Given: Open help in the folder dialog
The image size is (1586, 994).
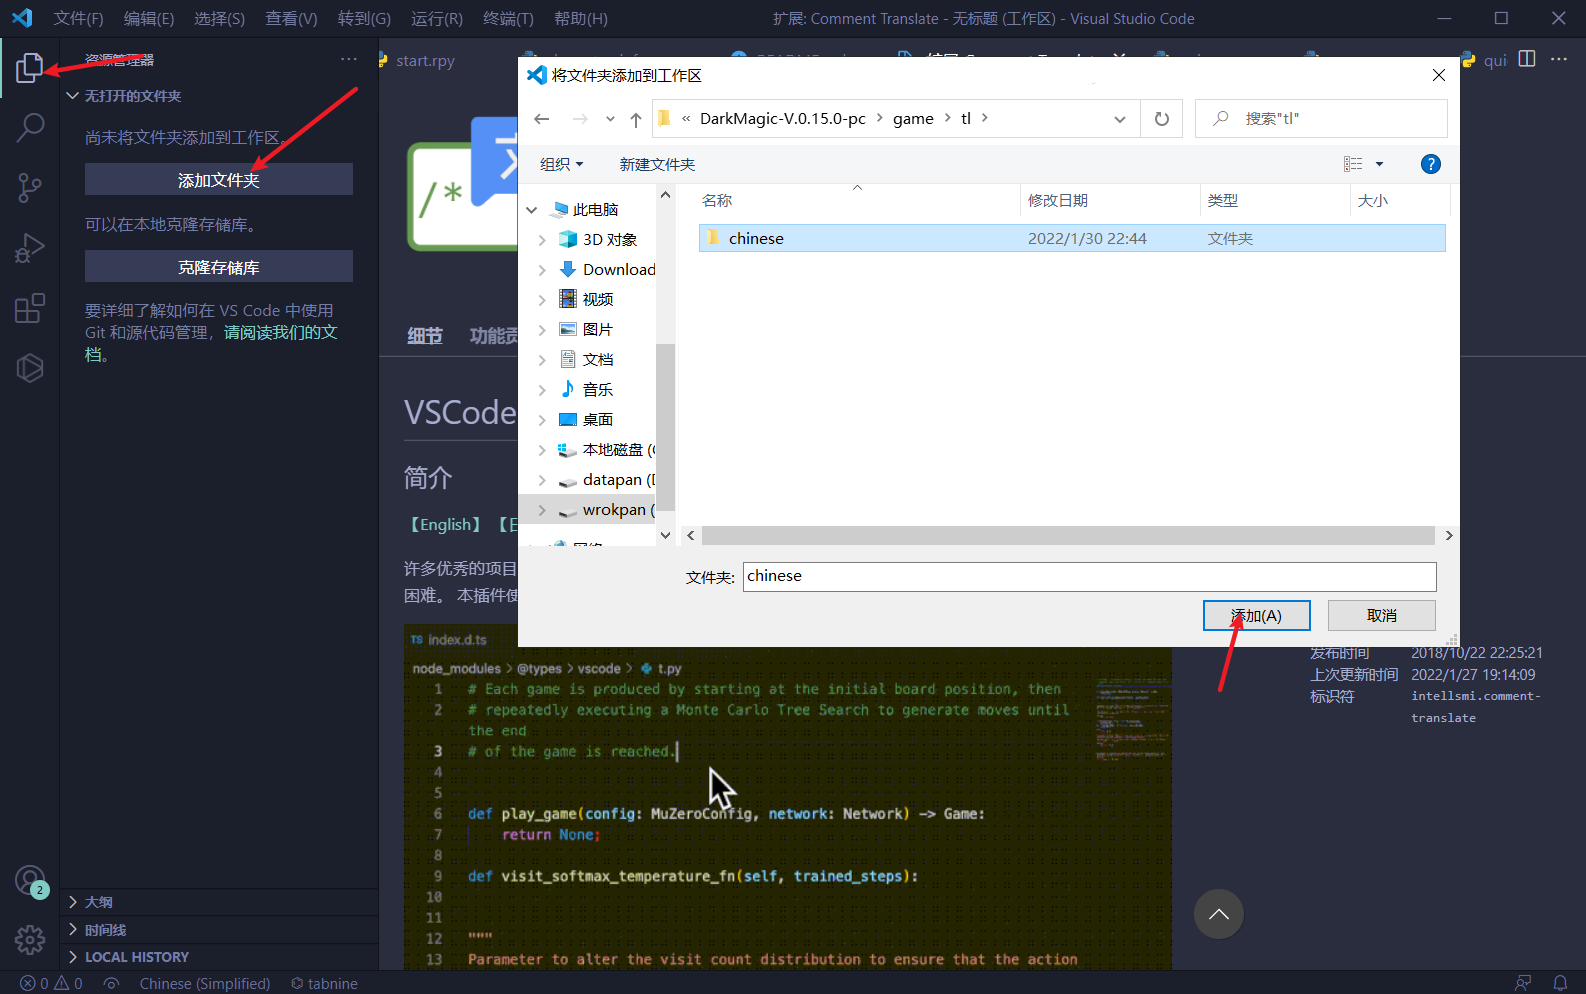Looking at the screenshot, I should (1431, 164).
